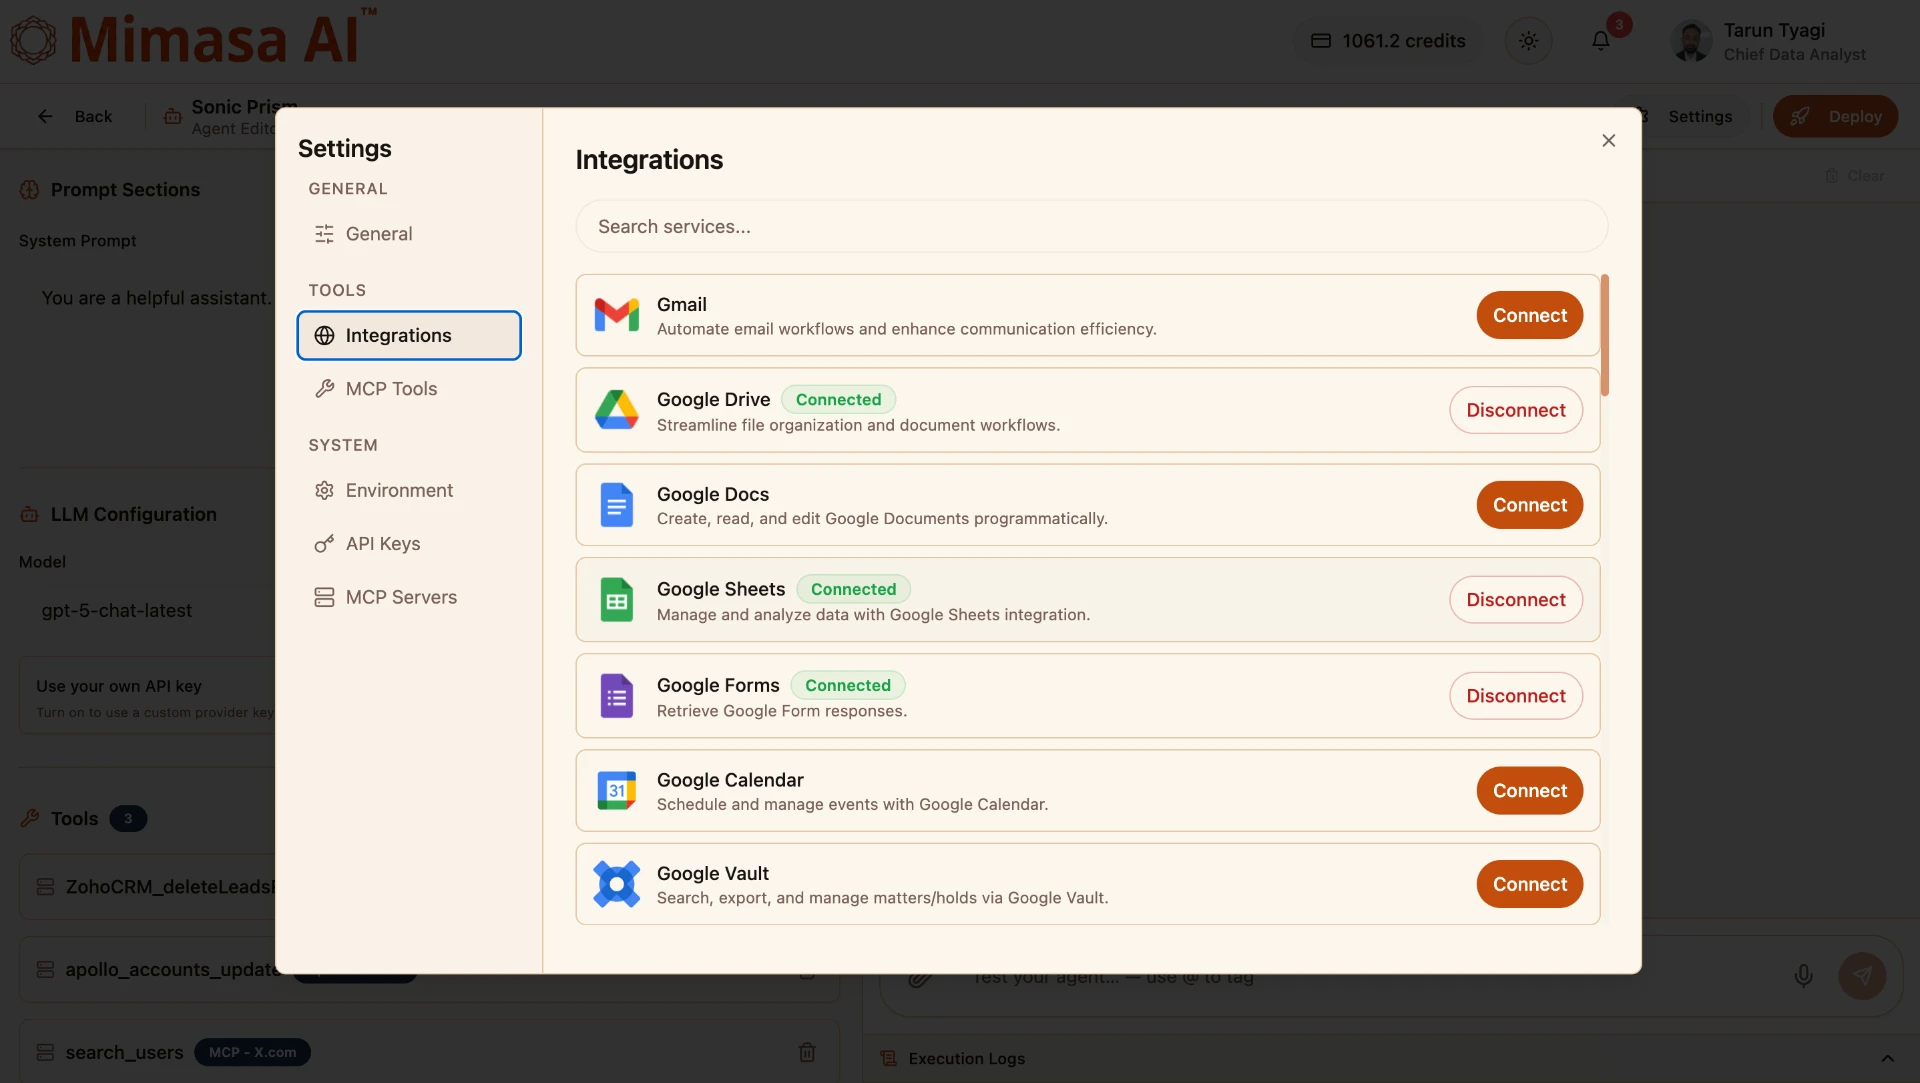The image size is (1920, 1083).
Task: Click the 'search_users' tool row
Action: pos(429,1052)
